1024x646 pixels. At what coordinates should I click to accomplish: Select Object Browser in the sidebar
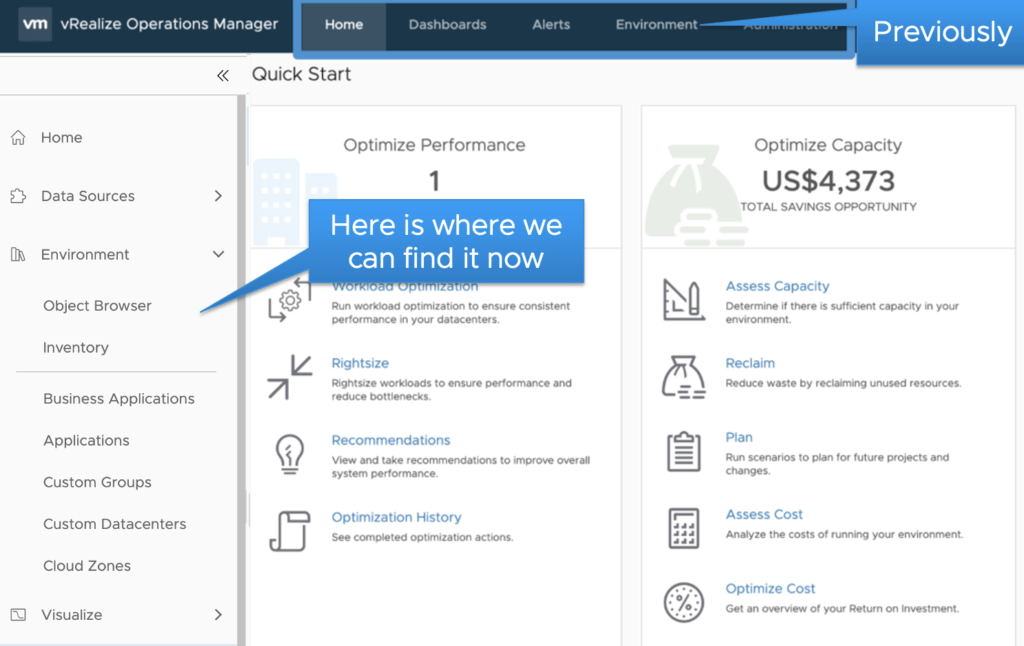[x=97, y=306]
